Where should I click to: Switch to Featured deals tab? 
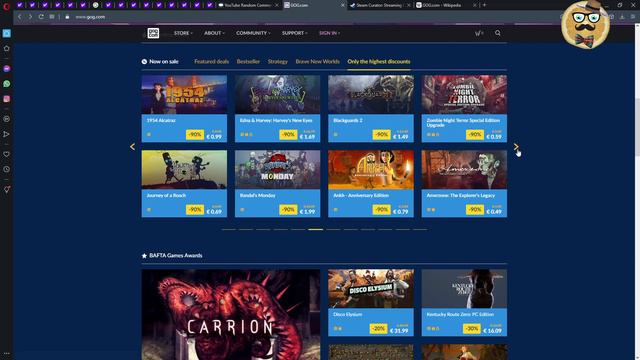(x=211, y=62)
